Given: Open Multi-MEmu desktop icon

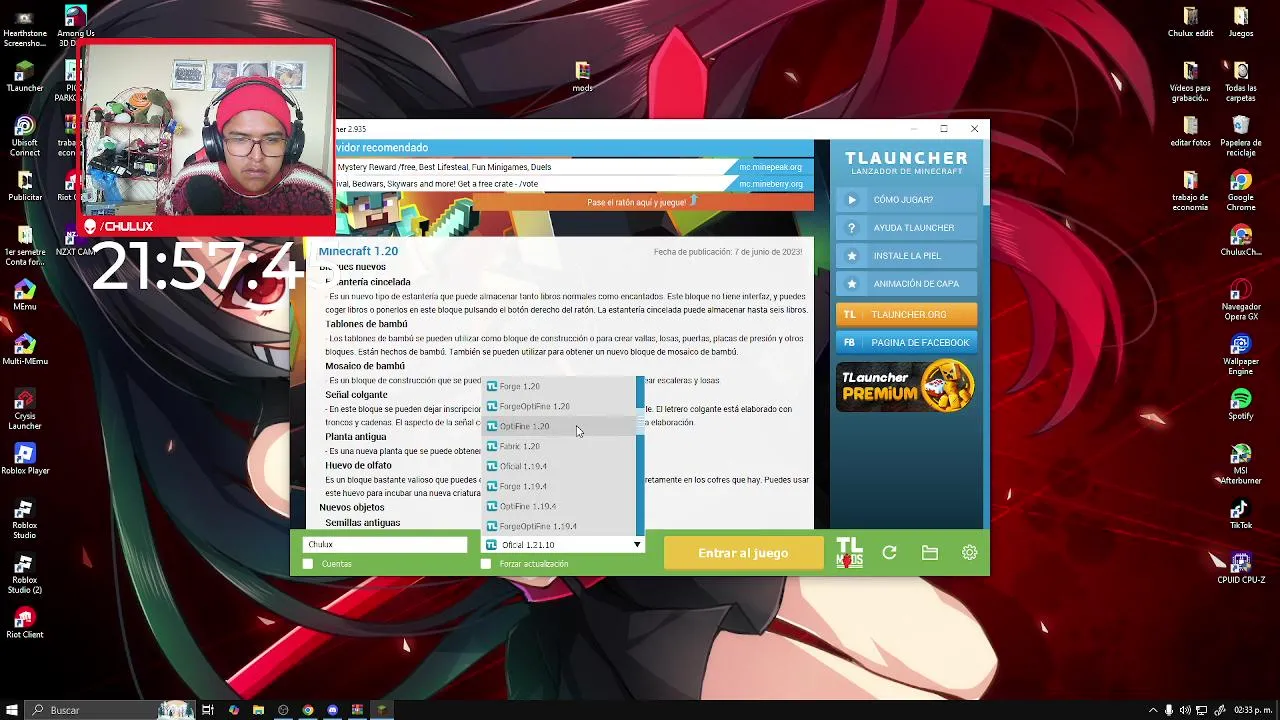Looking at the screenshot, I should [x=24, y=349].
